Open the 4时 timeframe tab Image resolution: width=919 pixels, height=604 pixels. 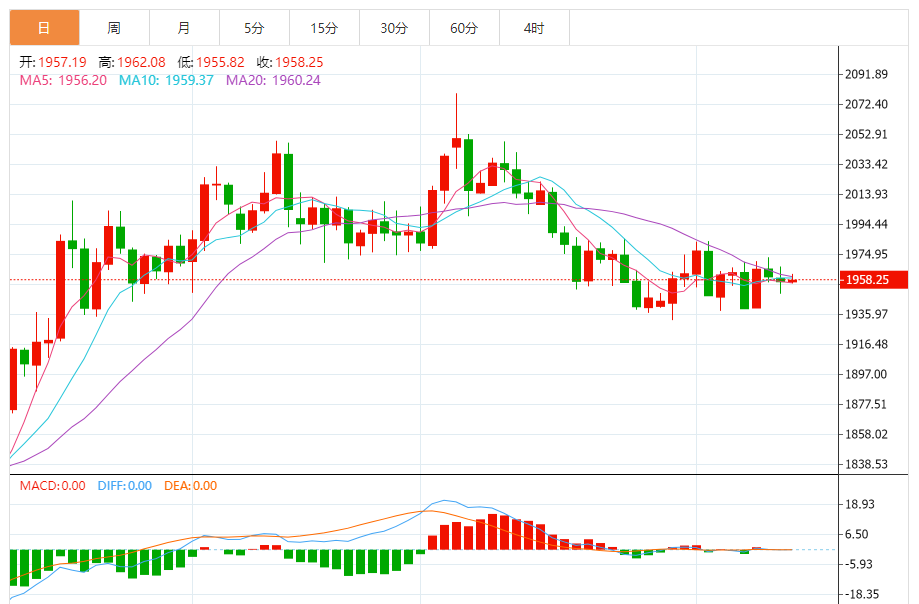(x=534, y=28)
